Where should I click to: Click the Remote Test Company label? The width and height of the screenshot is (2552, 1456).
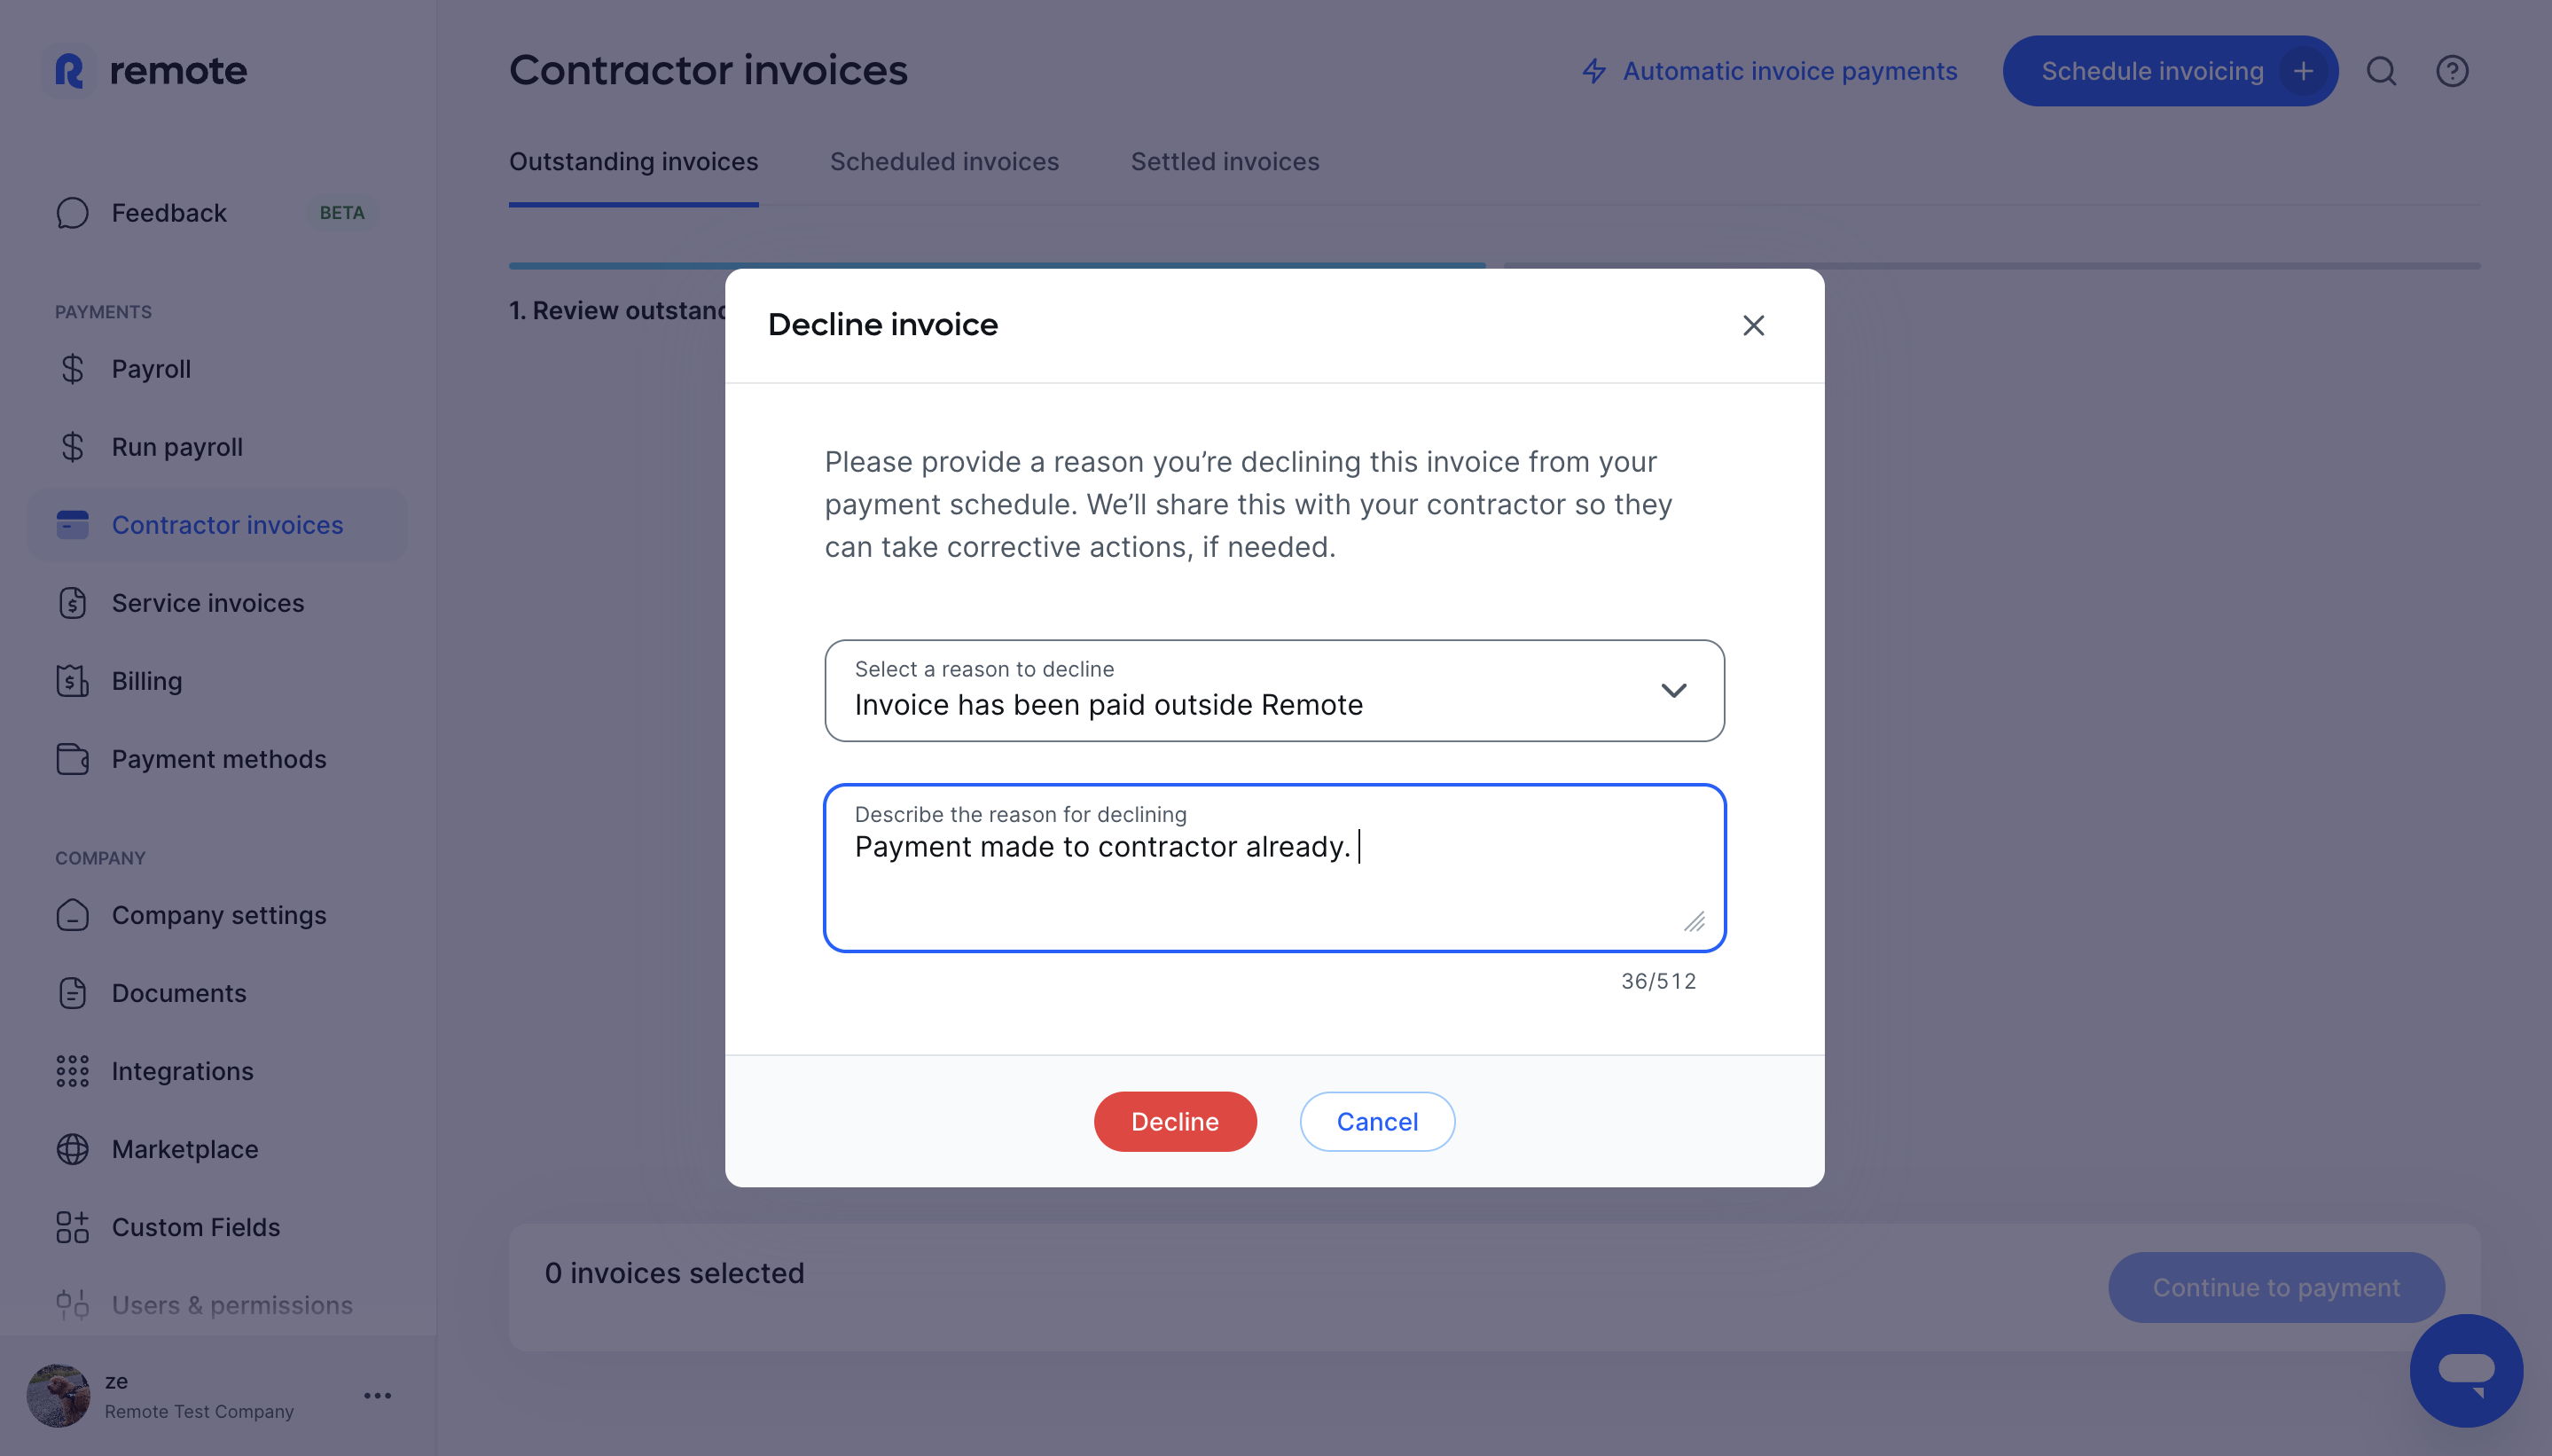199,1411
